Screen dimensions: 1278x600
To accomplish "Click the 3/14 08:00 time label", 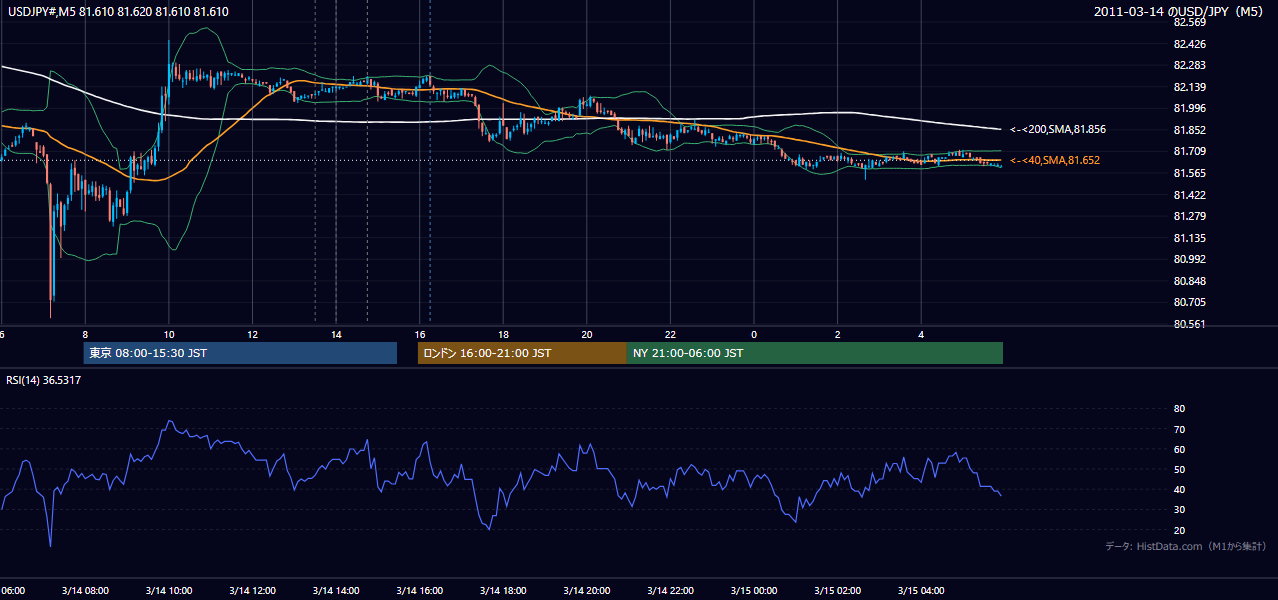I will tap(84, 590).
